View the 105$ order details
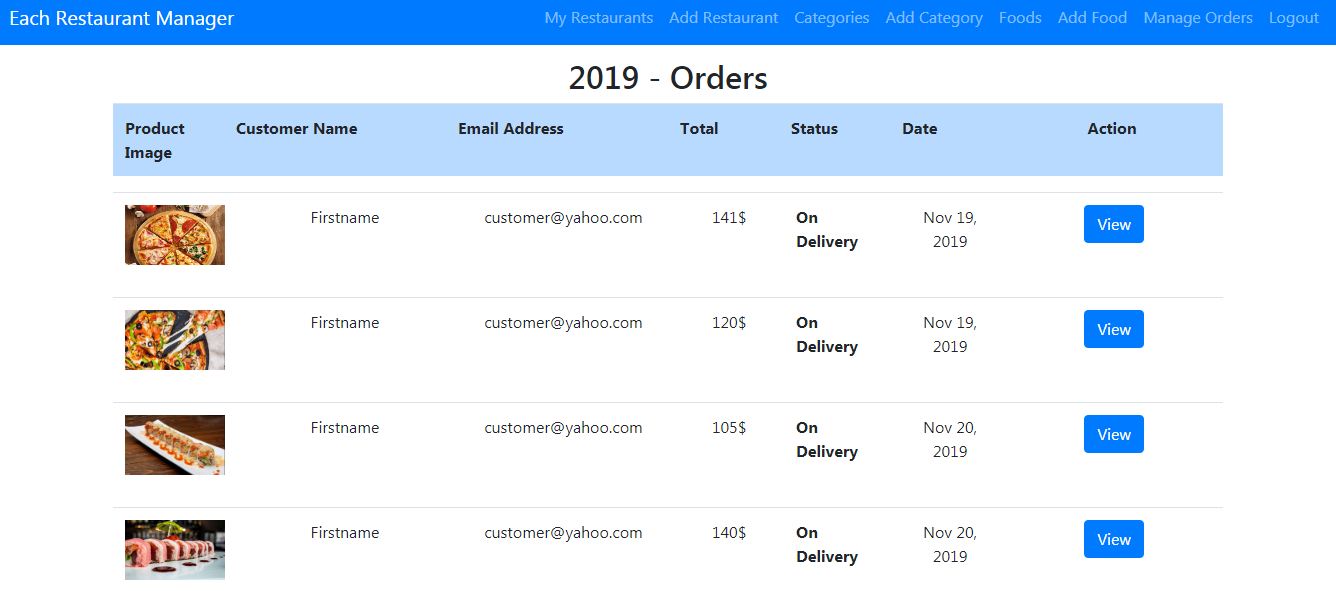Viewport: 1336px width, 591px height. [1114, 434]
